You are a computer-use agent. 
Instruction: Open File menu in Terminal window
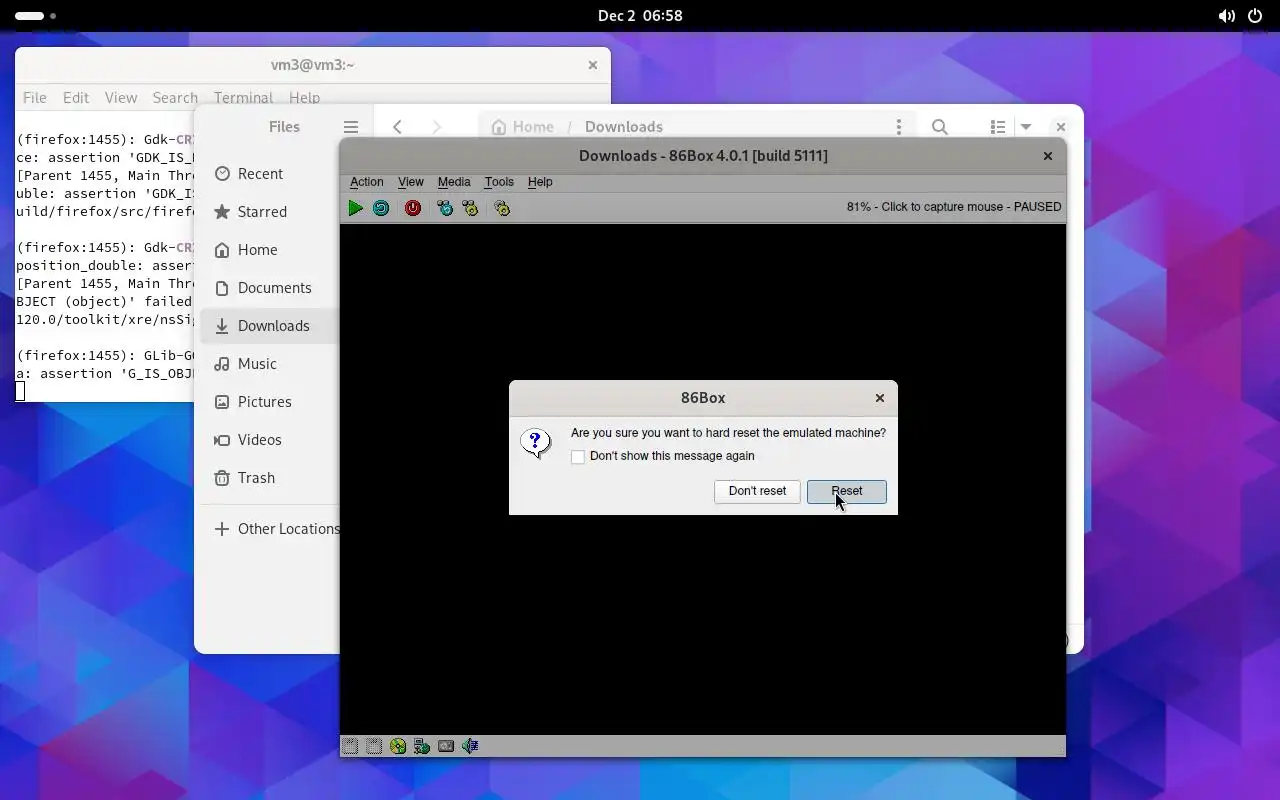click(35, 98)
